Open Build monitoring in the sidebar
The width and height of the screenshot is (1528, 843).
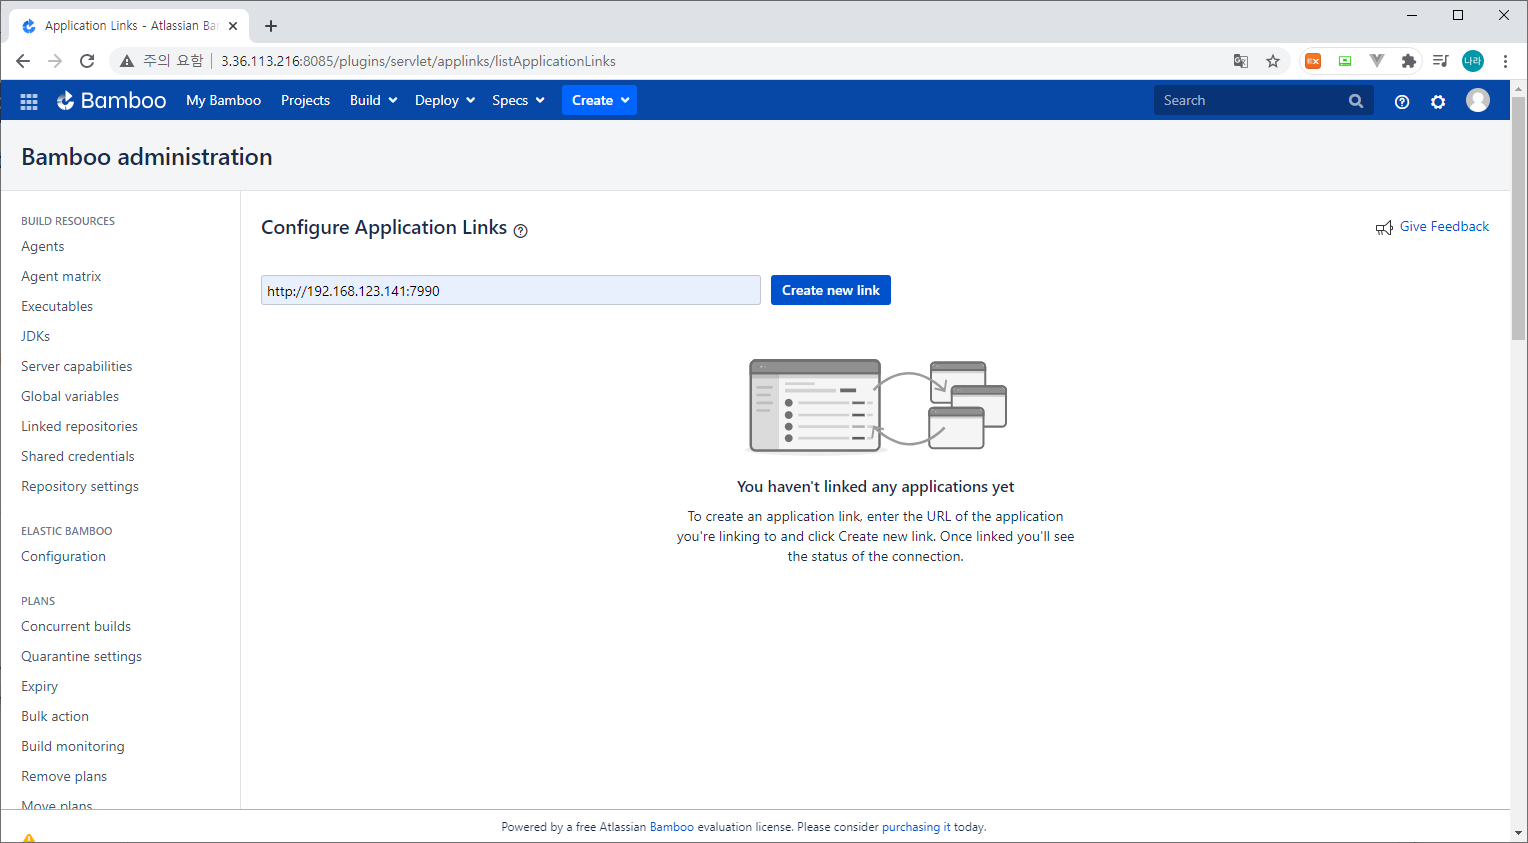[73, 746]
